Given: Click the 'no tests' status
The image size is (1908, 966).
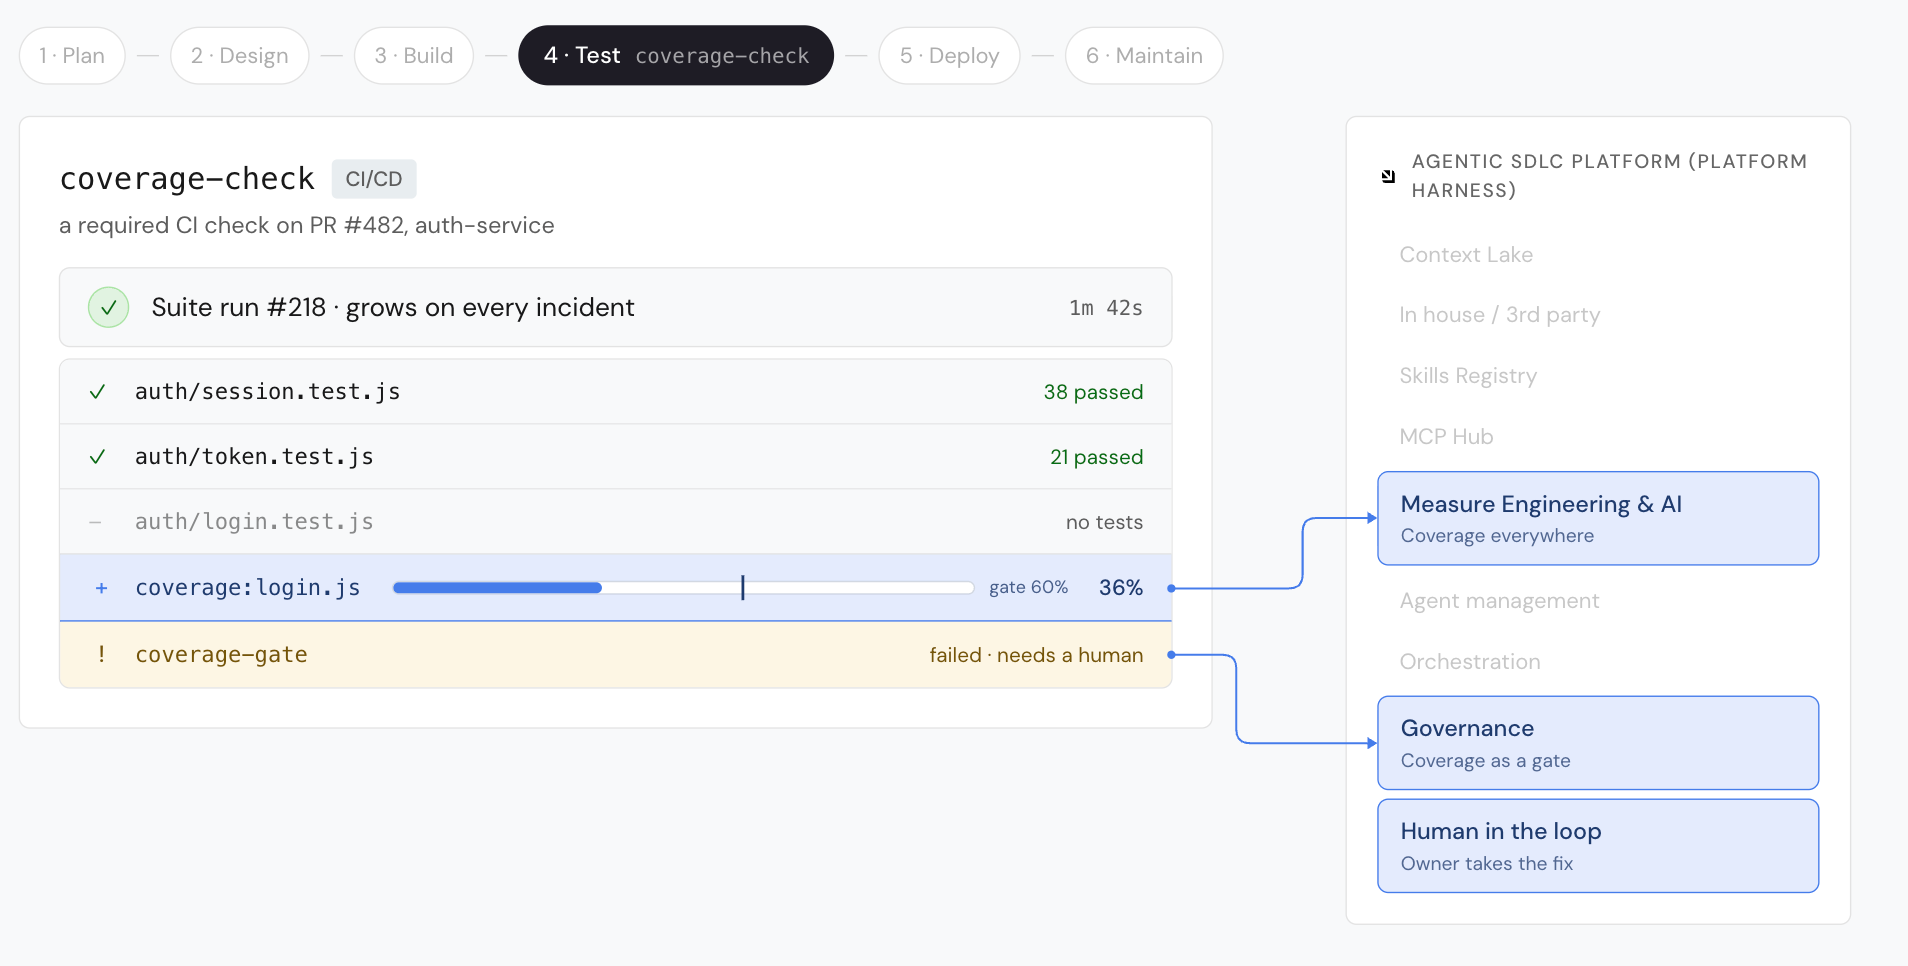Looking at the screenshot, I should [x=1104, y=522].
